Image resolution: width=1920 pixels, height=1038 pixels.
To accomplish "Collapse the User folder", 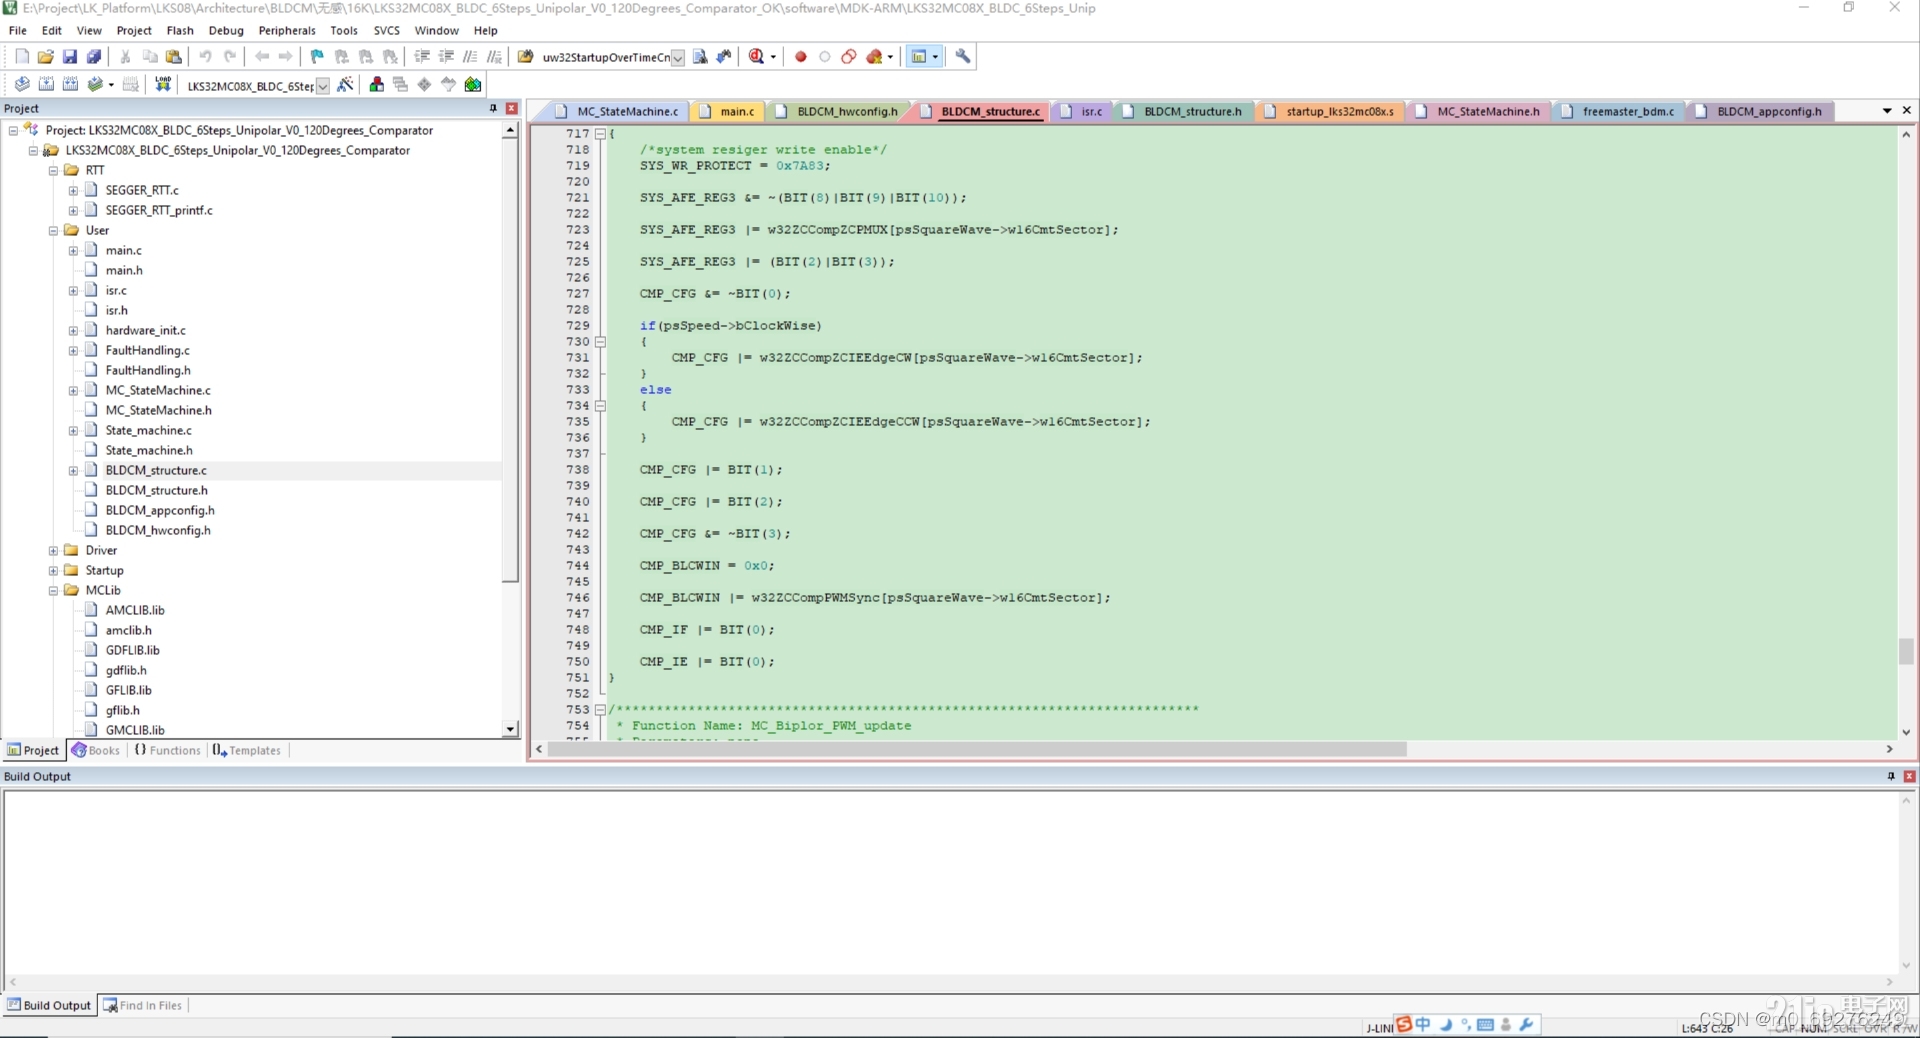I will click(54, 231).
